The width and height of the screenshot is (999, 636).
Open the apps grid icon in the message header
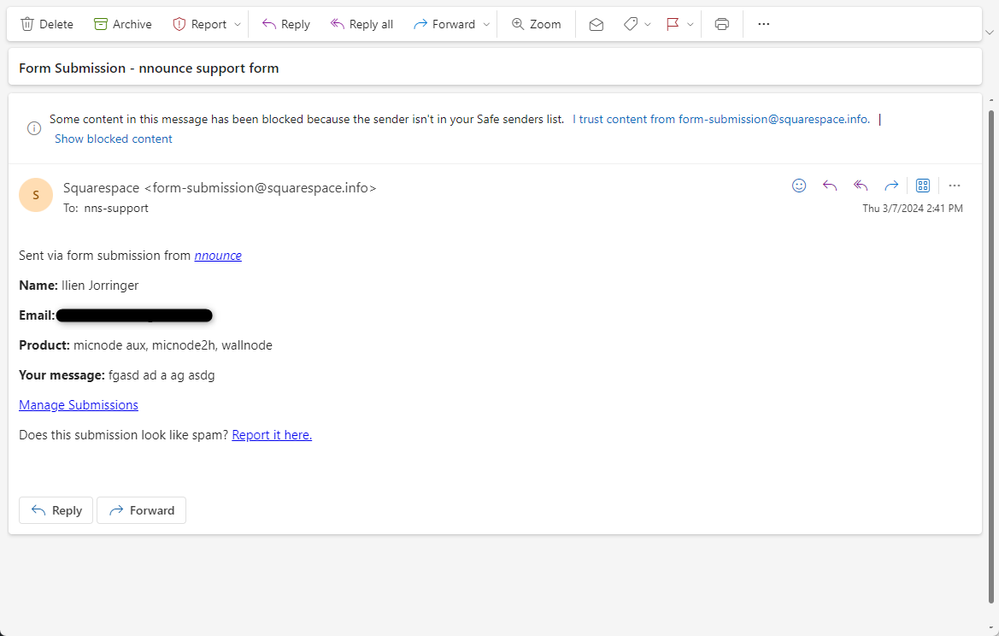click(x=923, y=185)
